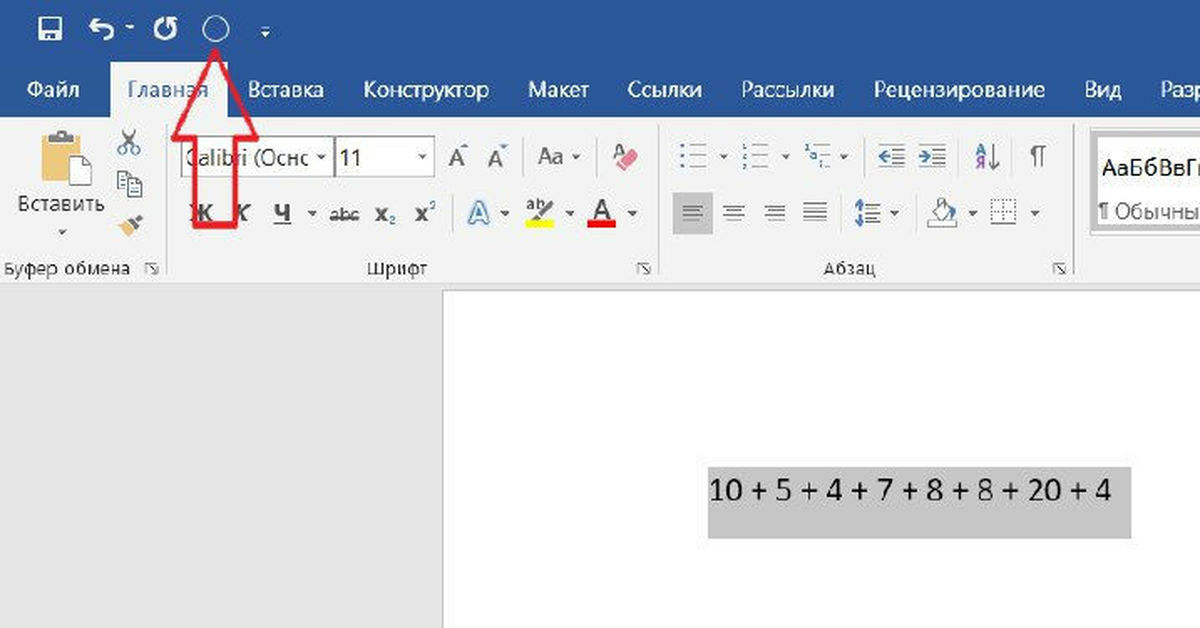Expand the Вставить paste options arrow
Screen dimensions: 1200x628
pyautogui.click(x=61, y=232)
